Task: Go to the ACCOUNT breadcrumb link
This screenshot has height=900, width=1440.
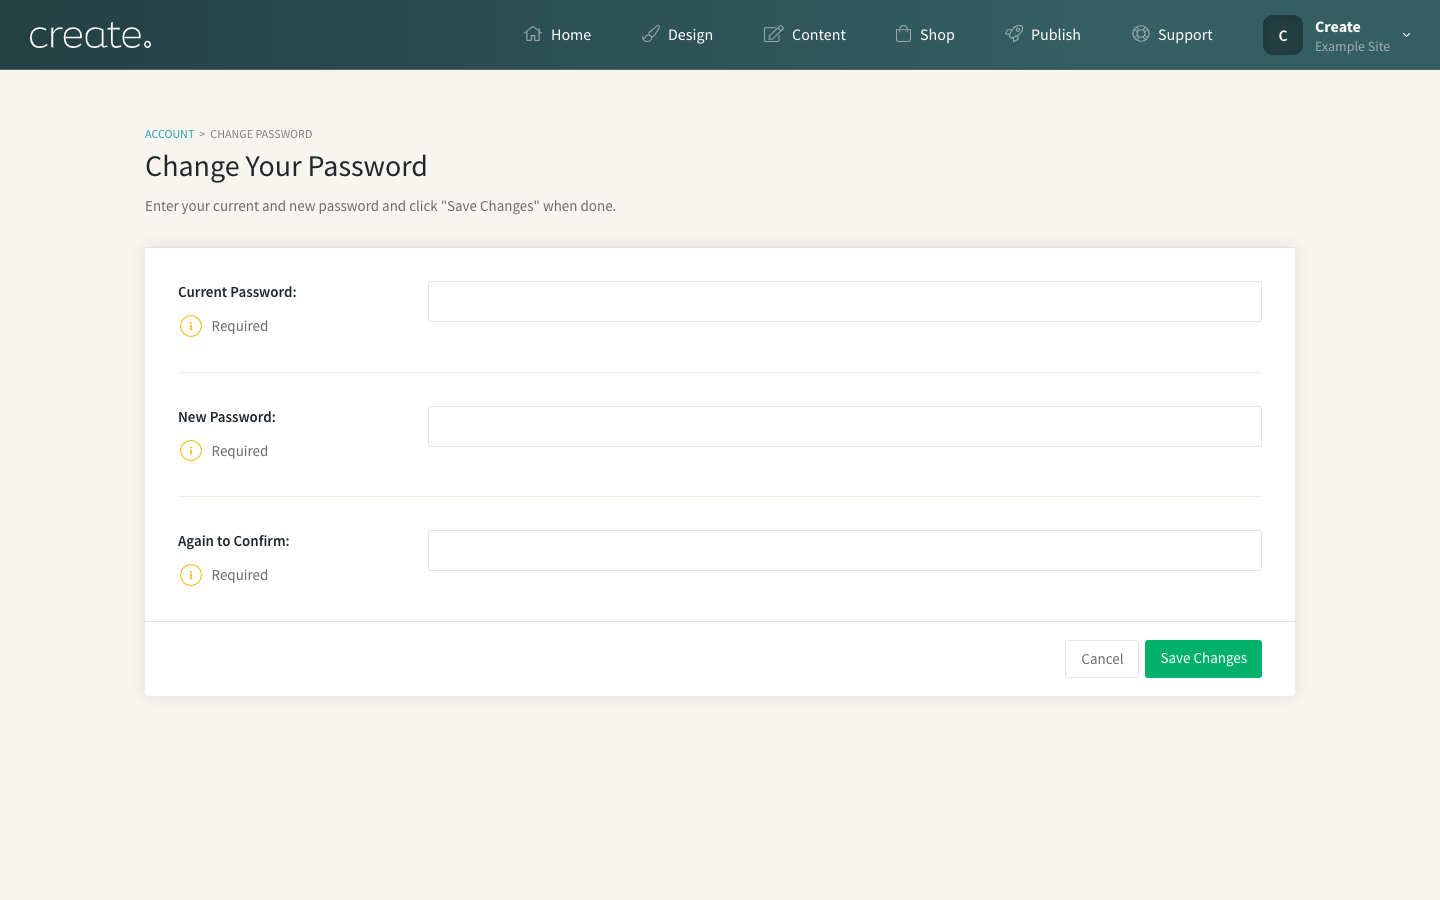Action: point(169,134)
